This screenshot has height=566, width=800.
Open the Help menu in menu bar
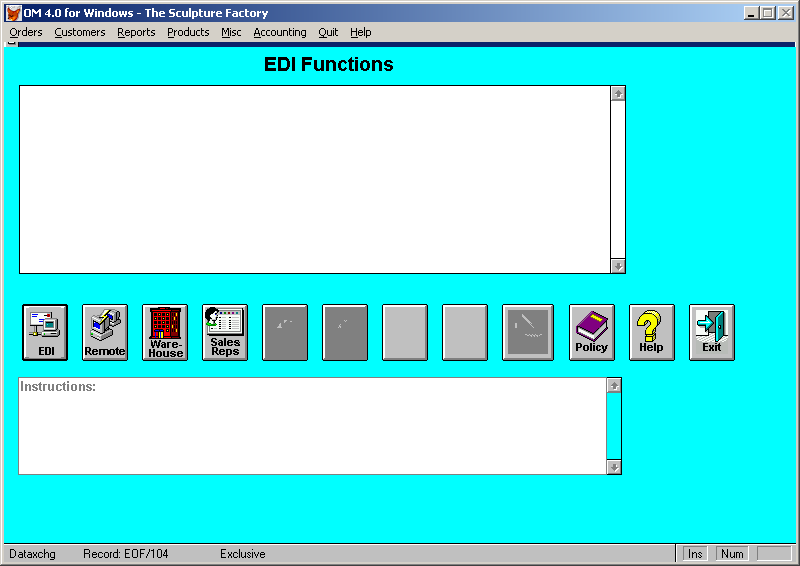click(x=360, y=32)
